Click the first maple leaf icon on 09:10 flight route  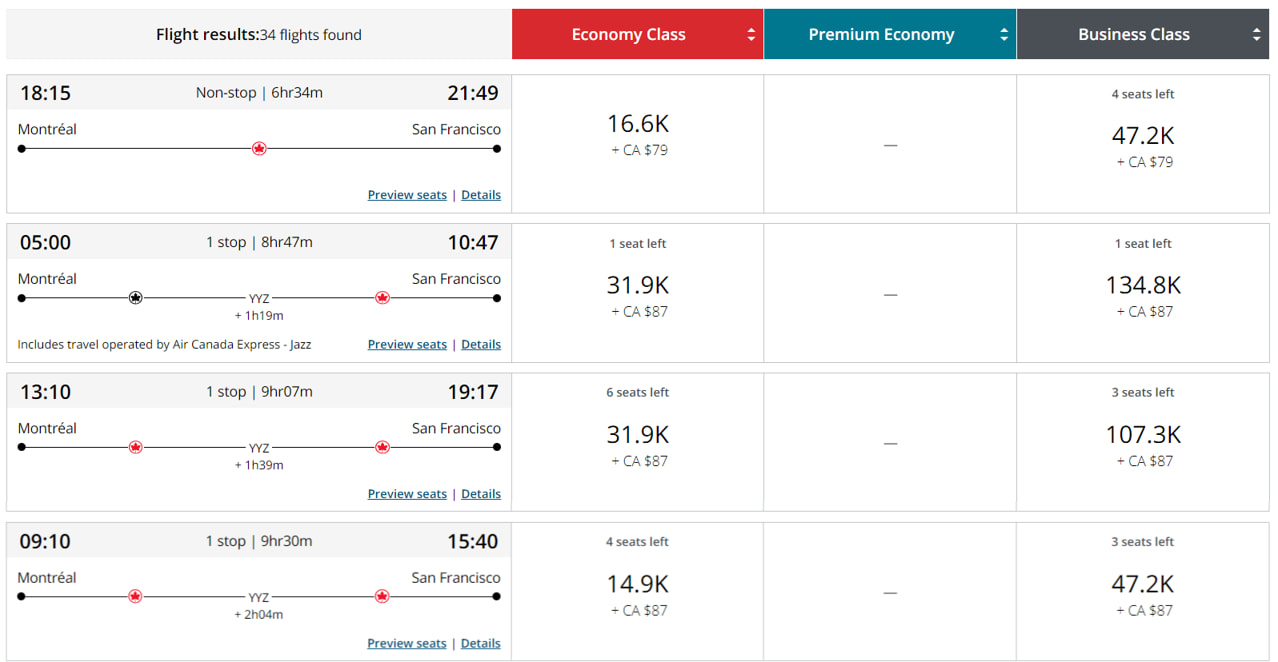135,596
